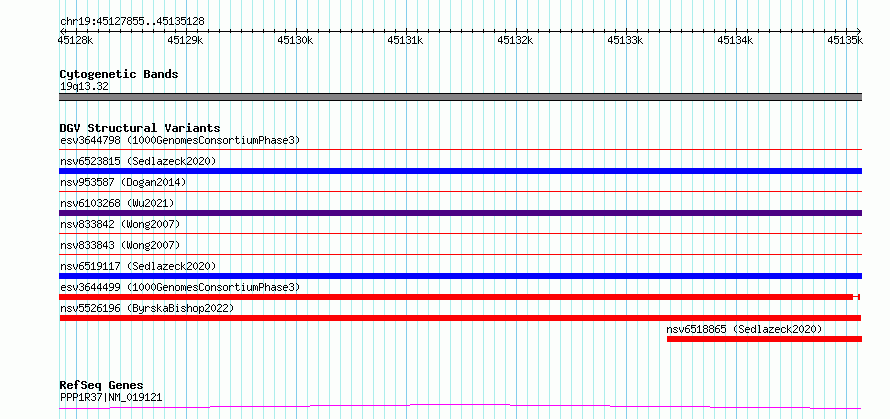890x419 pixels.
Task: Click the thin red line under nsv833842
Action: (x=460, y=234)
